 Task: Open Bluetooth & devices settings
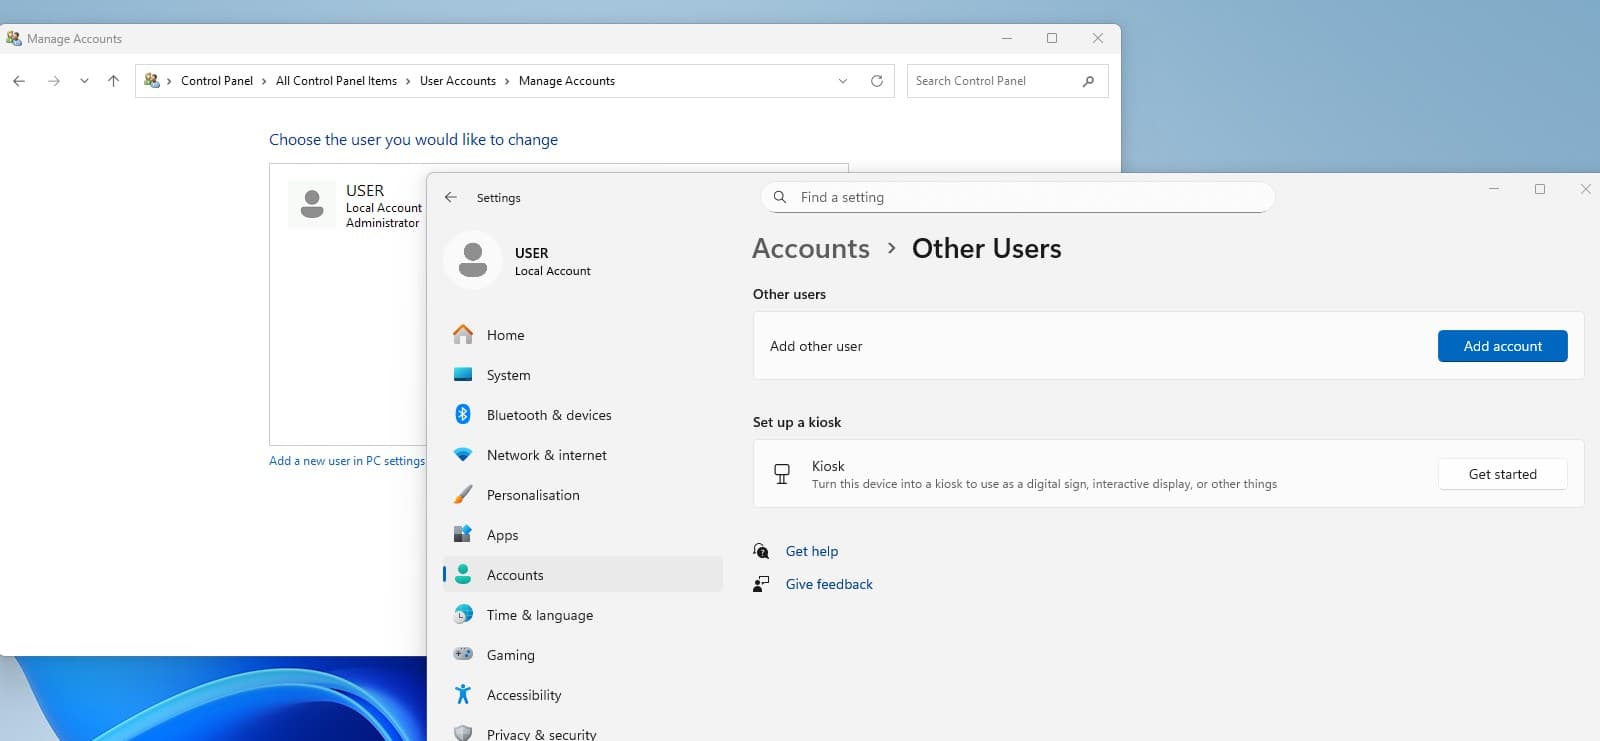(548, 415)
